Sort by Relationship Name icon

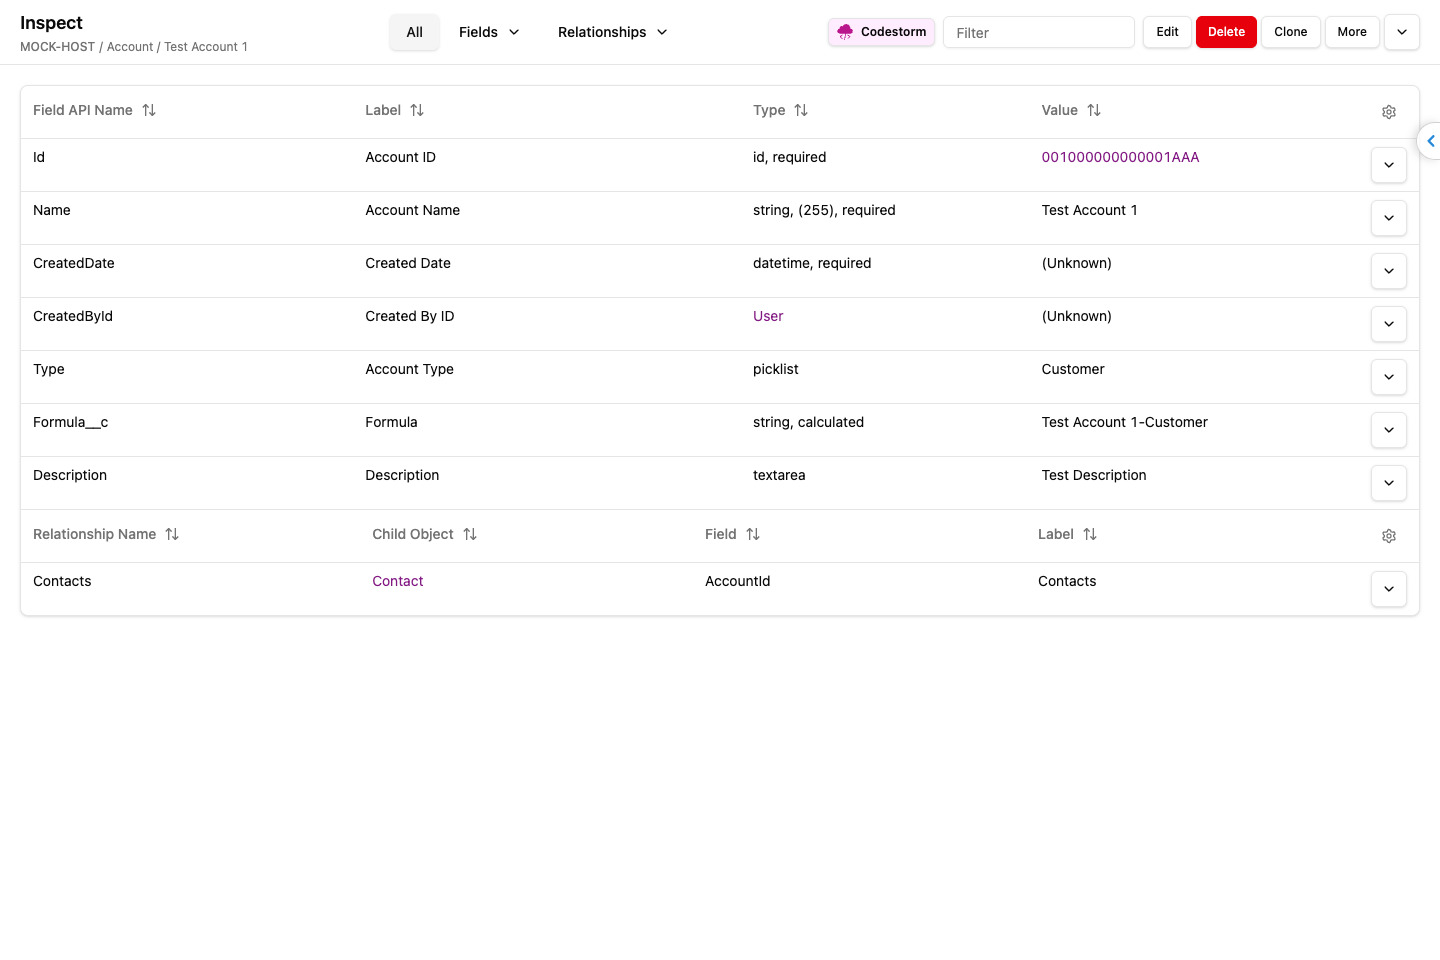172,535
